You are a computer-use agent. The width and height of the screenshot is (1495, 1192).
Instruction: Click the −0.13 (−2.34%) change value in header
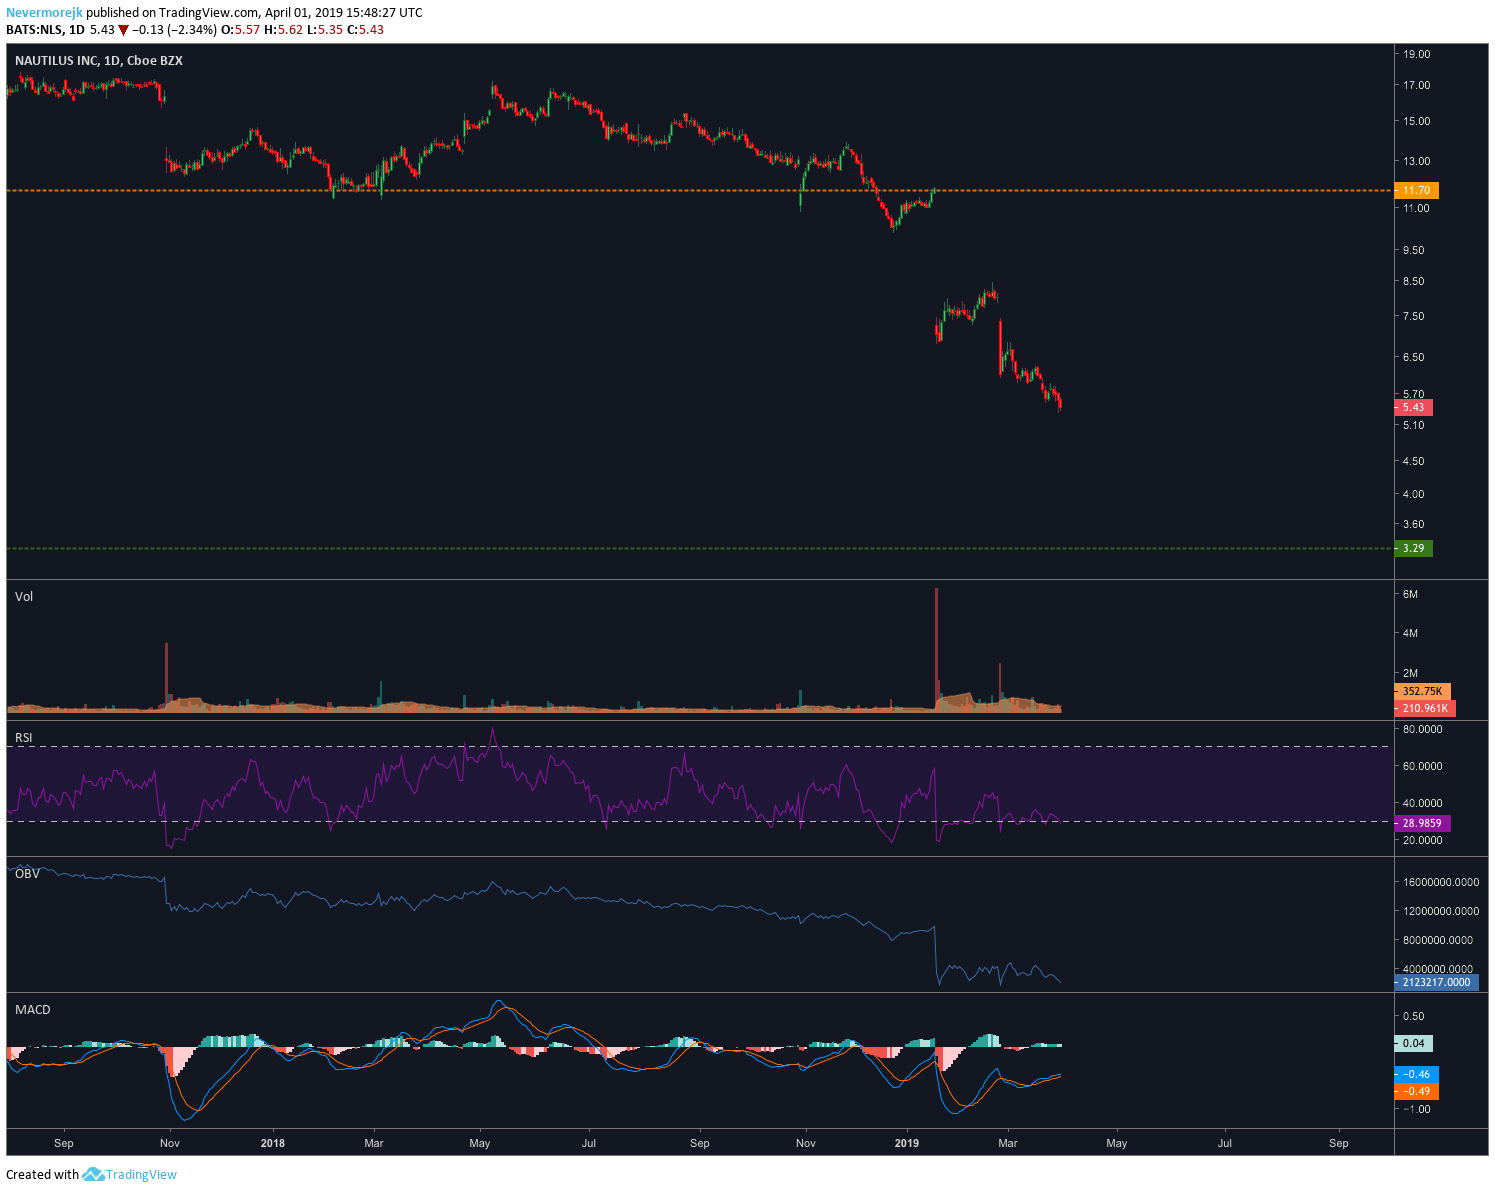[x=175, y=30]
